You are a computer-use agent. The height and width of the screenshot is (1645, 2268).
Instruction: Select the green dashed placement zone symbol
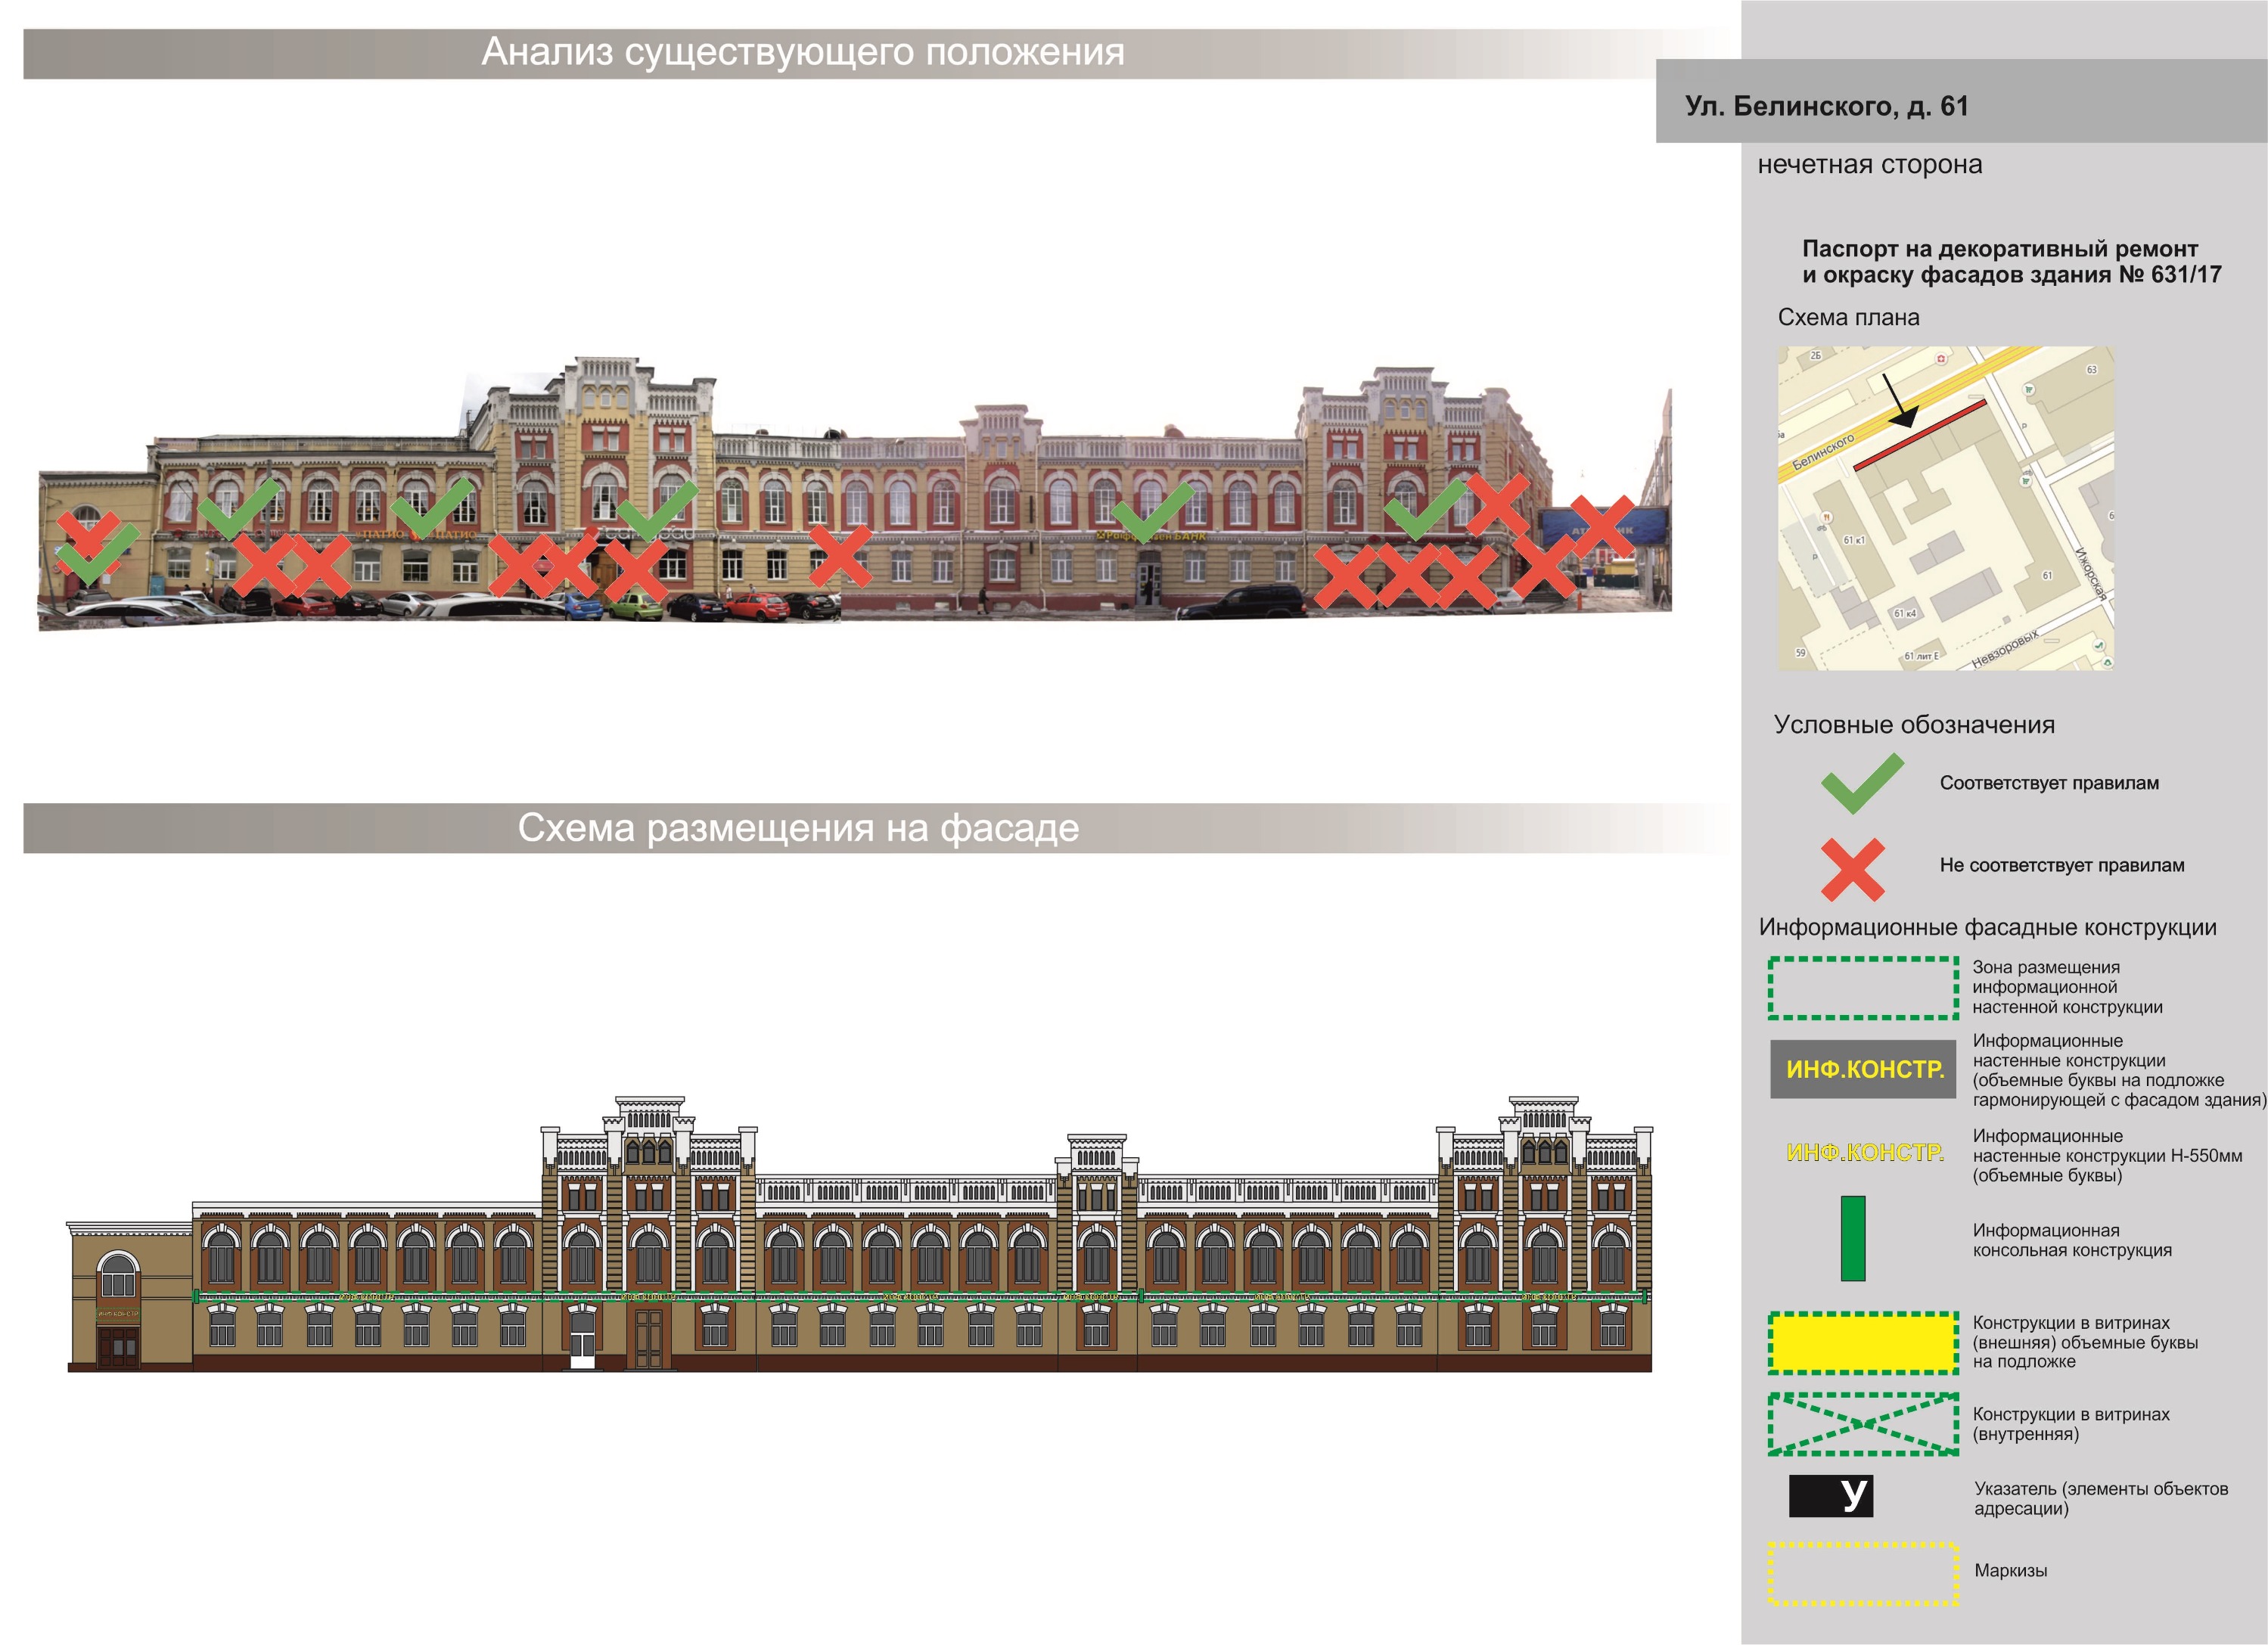pyautogui.click(x=1864, y=988)
